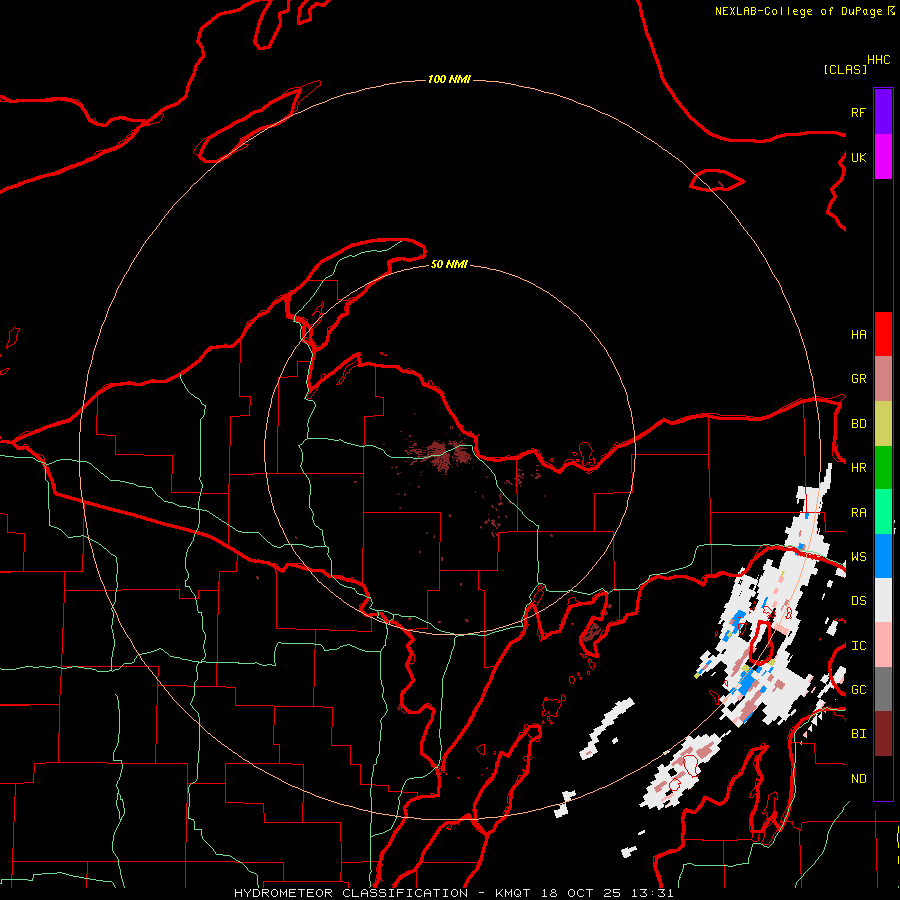Click the 'HA' legend label
Image resolution: width=900 pixels, height=900 pixels.
click(858, 335)
